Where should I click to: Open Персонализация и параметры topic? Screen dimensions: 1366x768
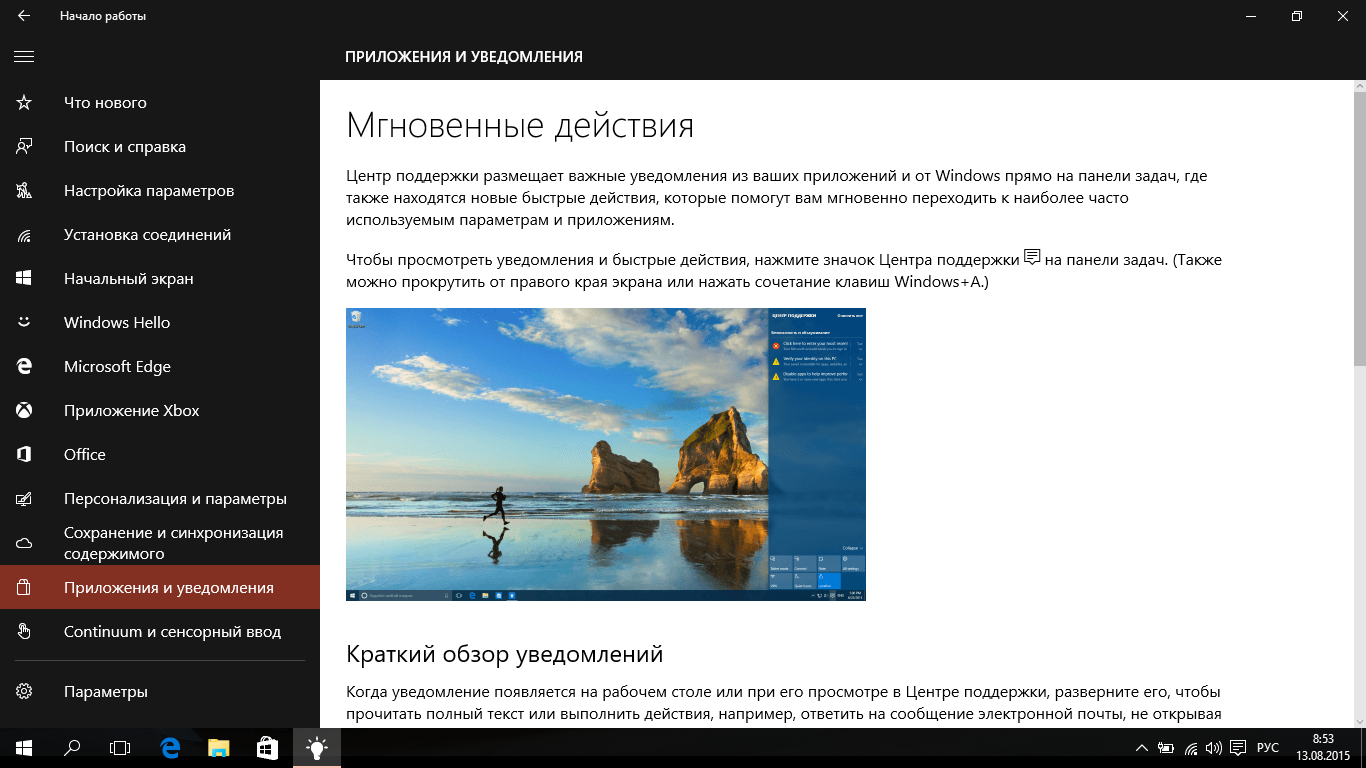pyautogui.click(x=160, y=499)
